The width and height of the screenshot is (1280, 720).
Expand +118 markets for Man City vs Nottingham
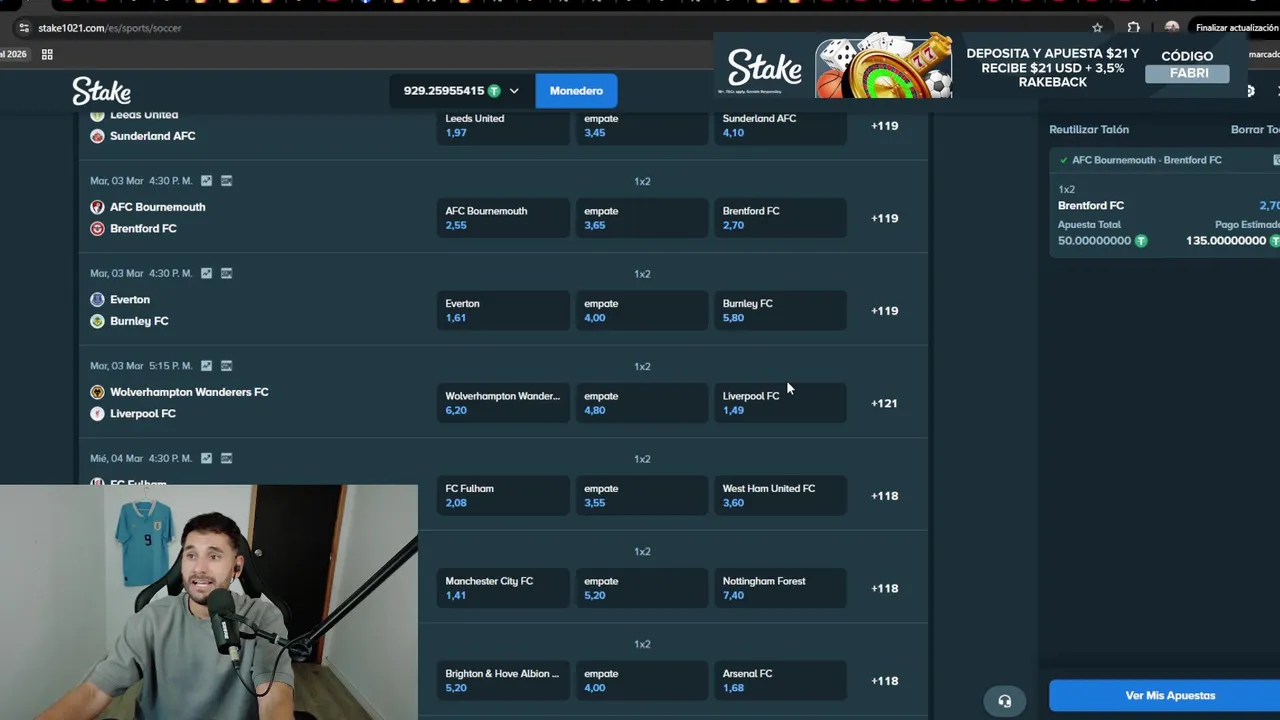[x=884, y=588]
